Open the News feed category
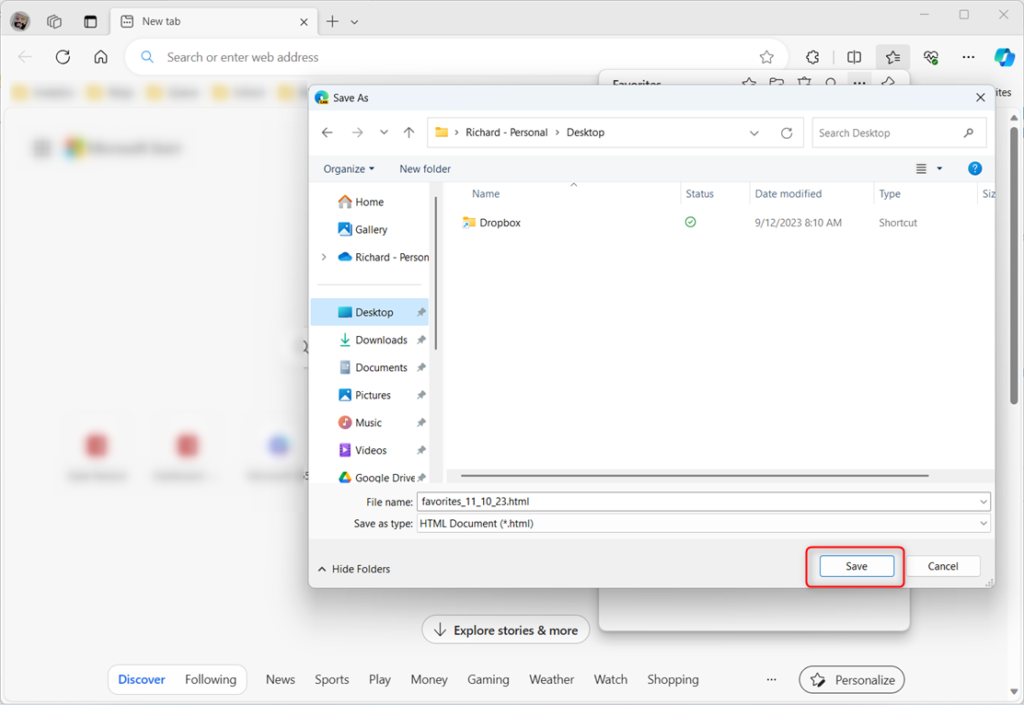 tap(280, 680)
